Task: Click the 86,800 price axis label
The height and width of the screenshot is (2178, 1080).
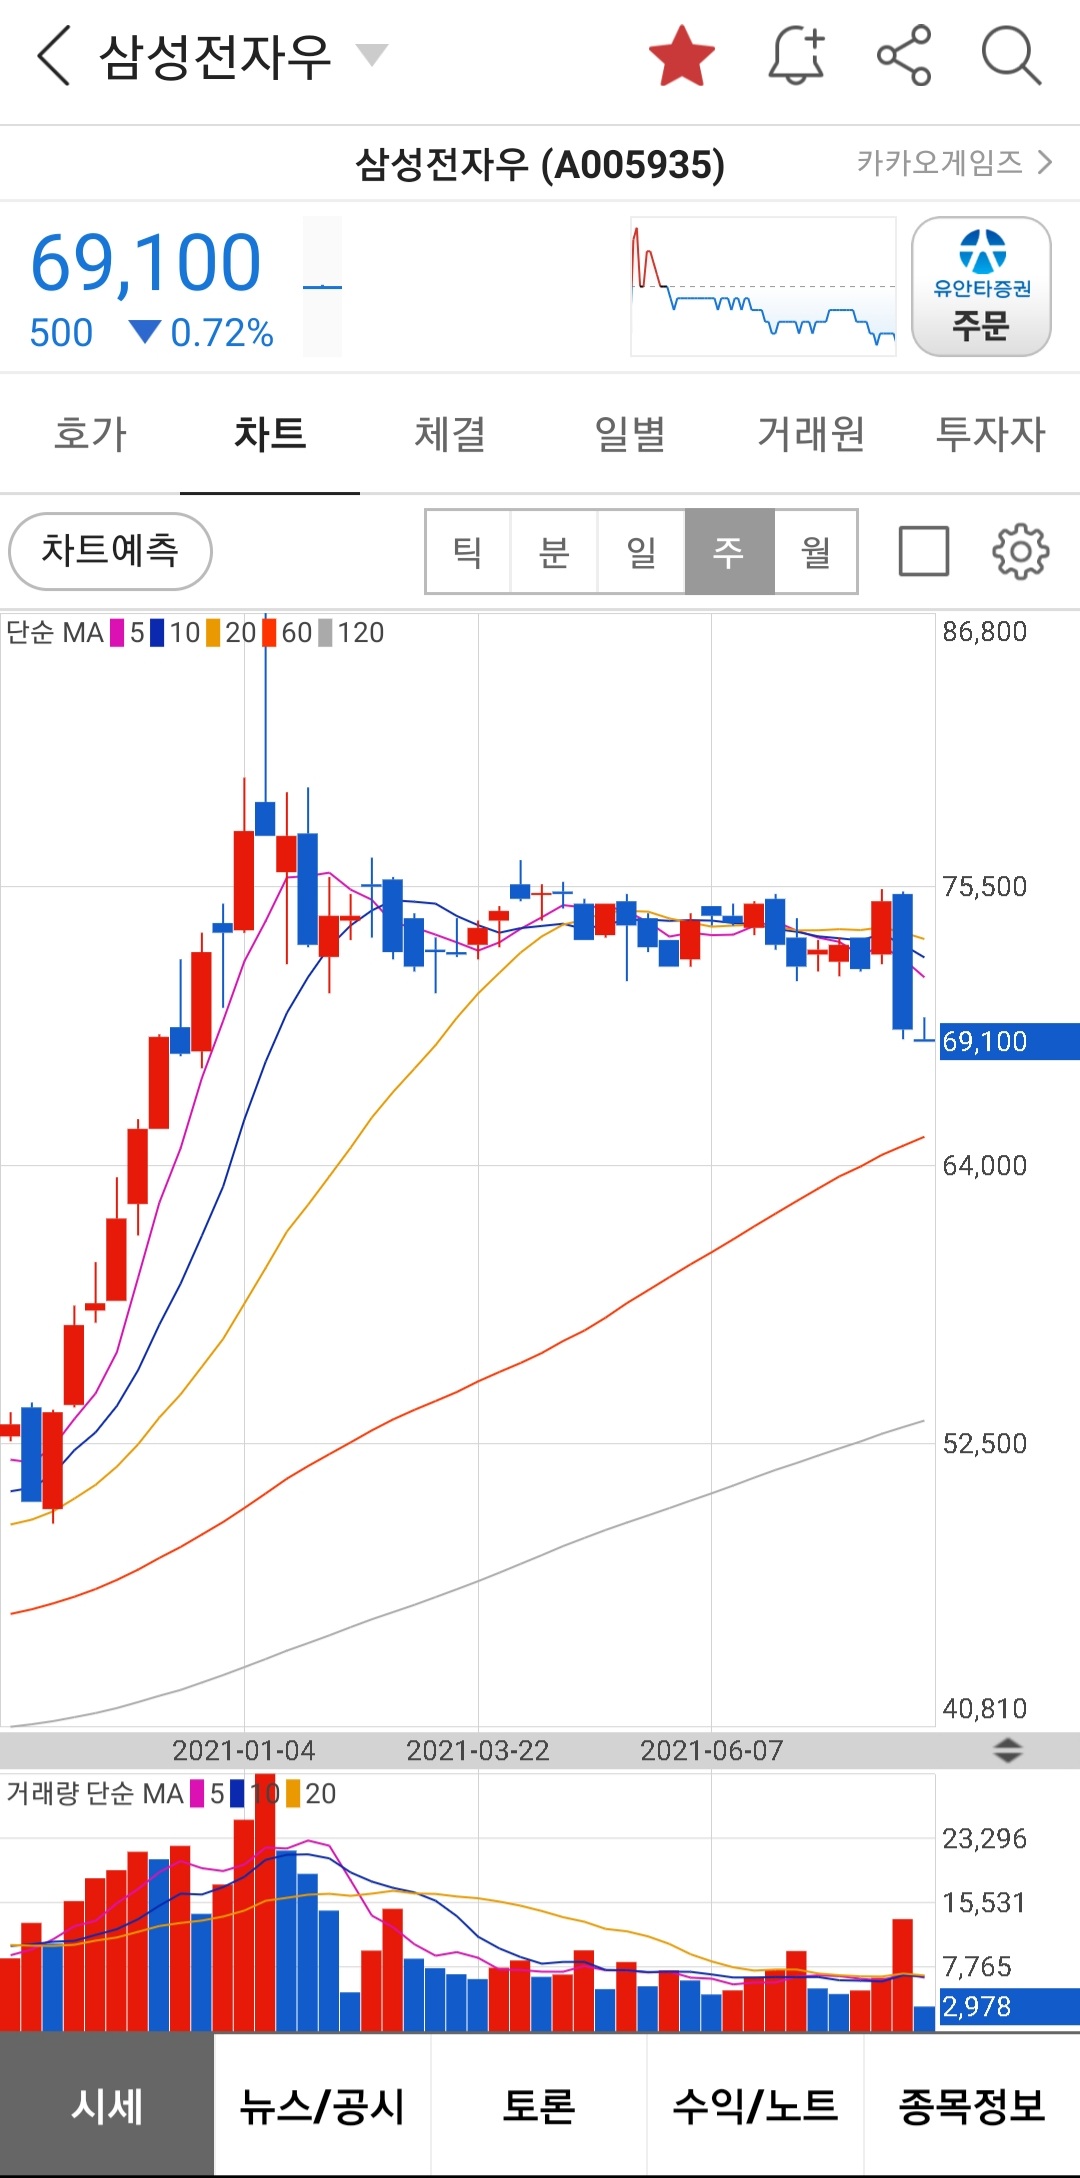Action: [x=985, y=632]
